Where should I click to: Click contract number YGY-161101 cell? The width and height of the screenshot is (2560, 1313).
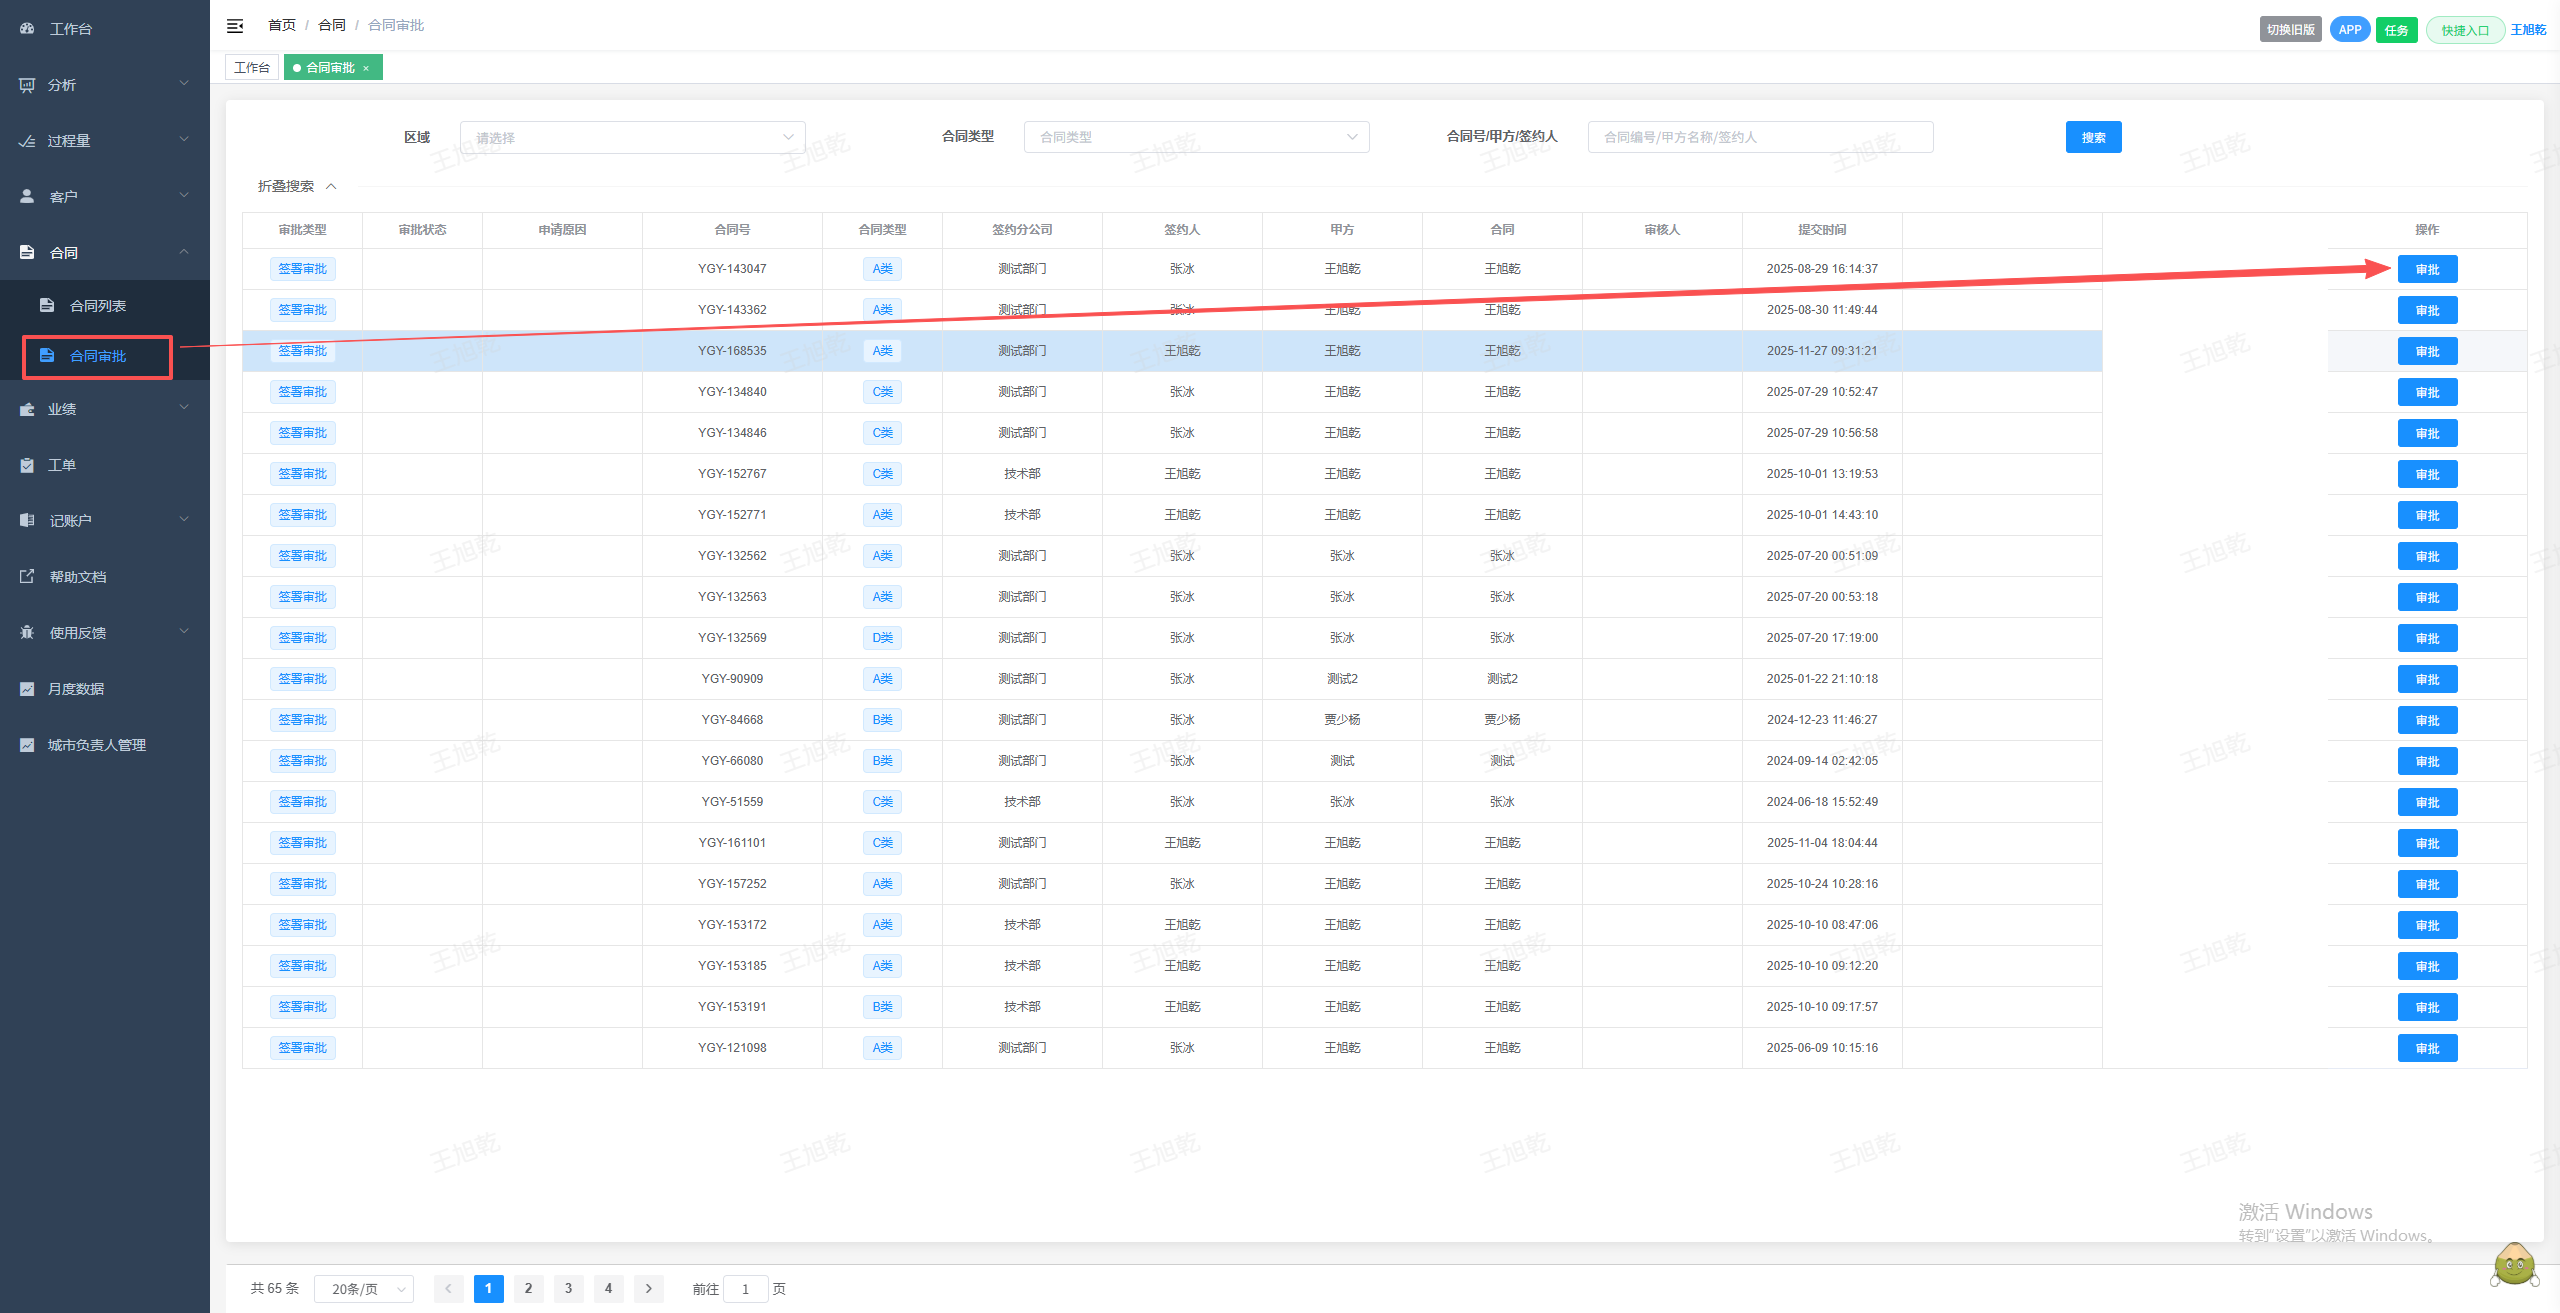click(x=733, y=843)
